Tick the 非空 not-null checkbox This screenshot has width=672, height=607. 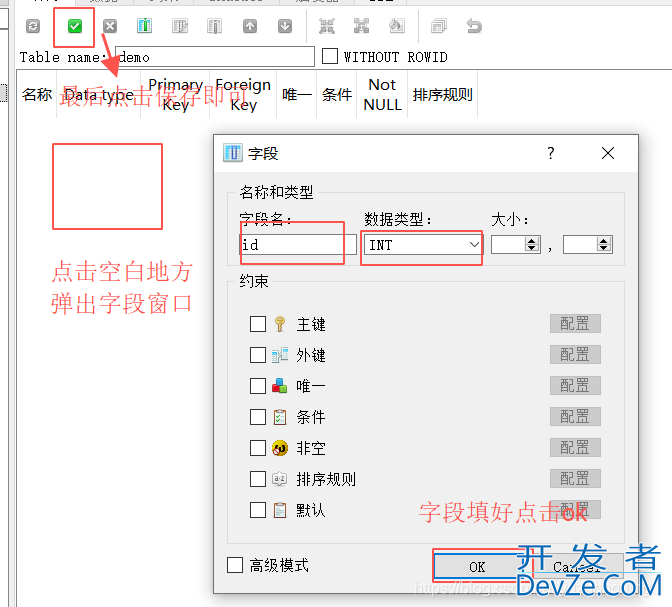click(x=258, y=448)
